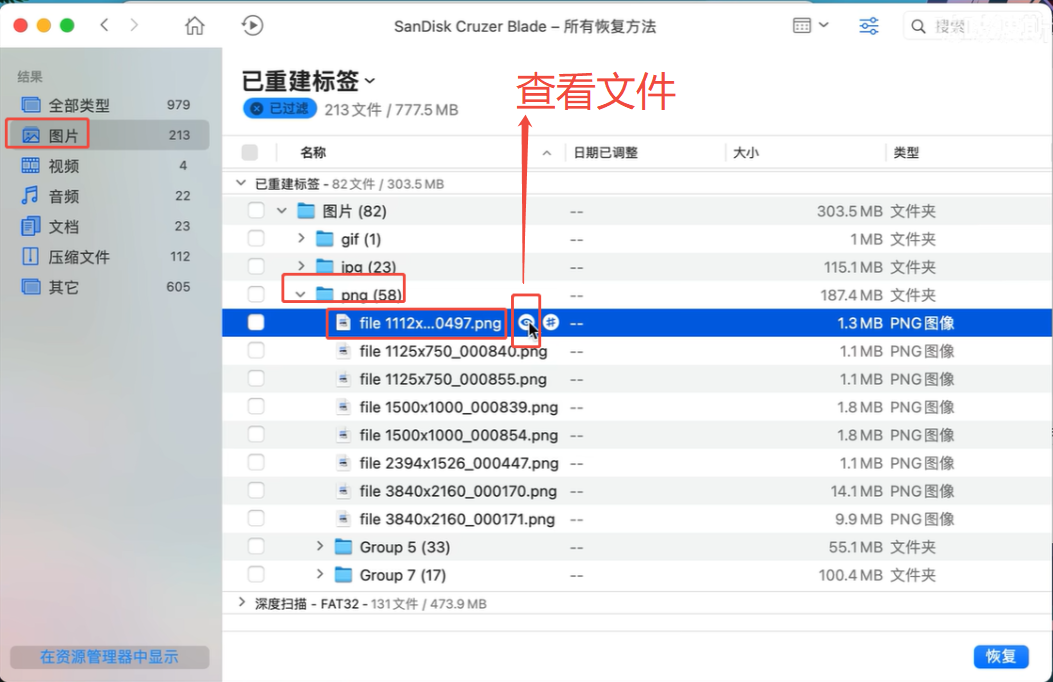The width and height of the screenshot is (1053, 682).
Task: Click 在资源管理器中显示 button
Action: (x=109, y=657)
